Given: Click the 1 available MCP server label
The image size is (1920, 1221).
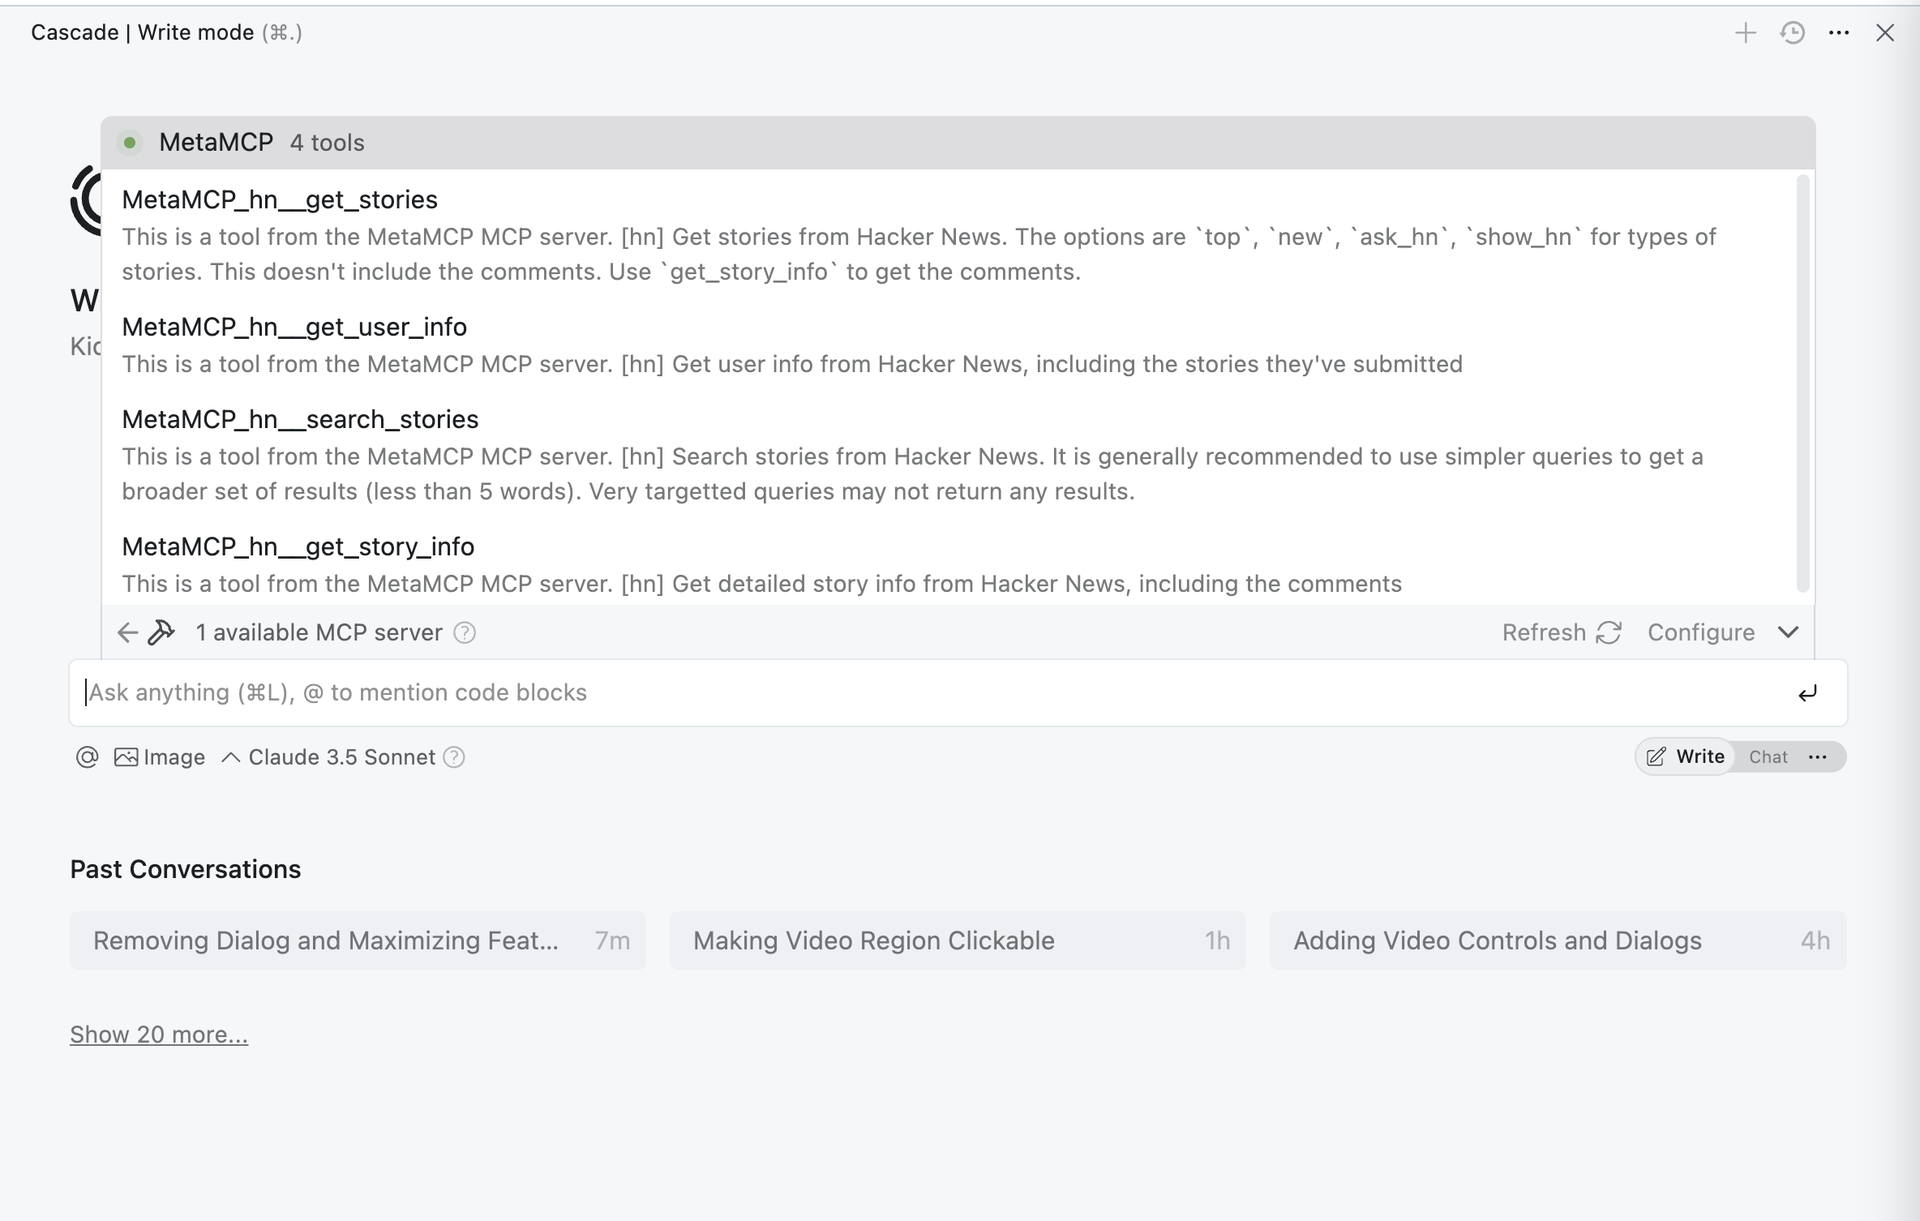Looking at the screenshot, I should 319,633.
